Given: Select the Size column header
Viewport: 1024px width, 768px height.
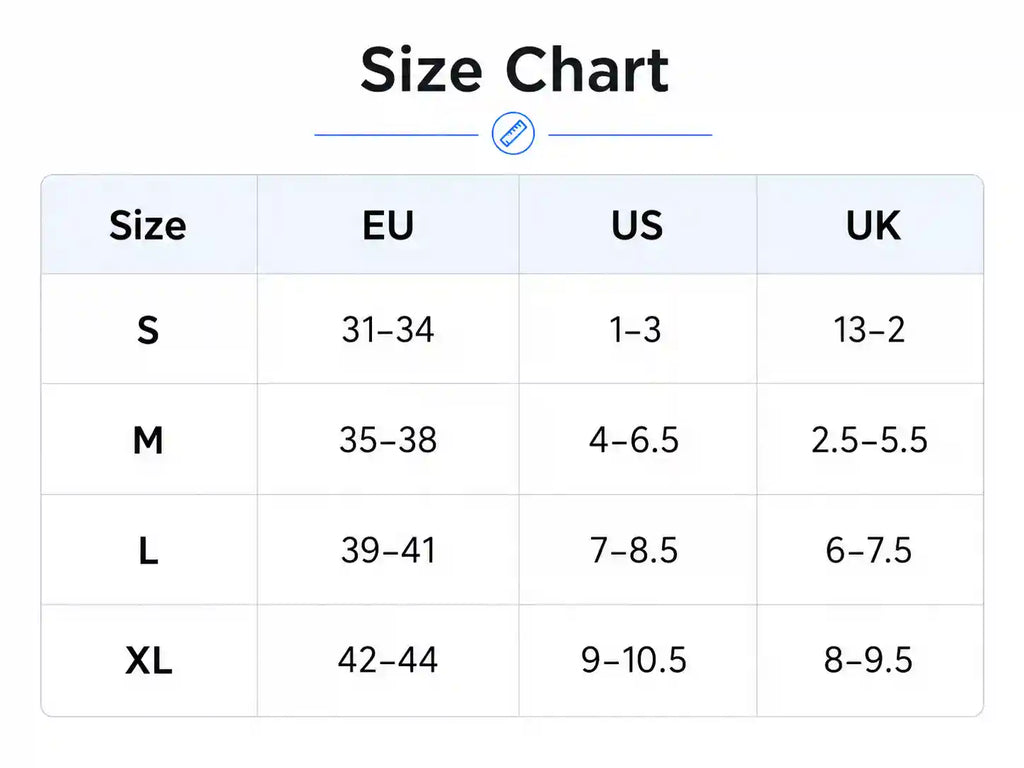Looking at the screenshot, I should click(x=148, y=225).
